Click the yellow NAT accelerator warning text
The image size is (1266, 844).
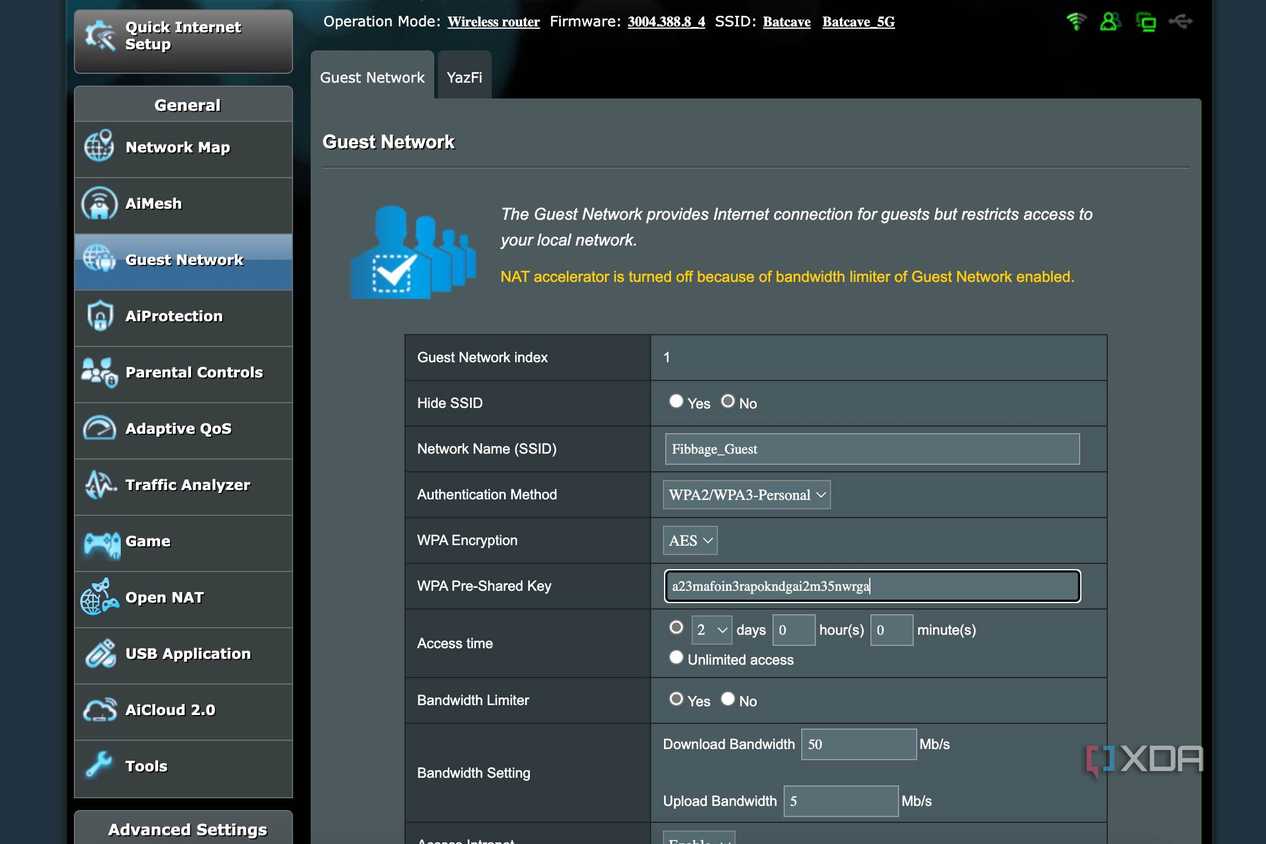point(787,276)
